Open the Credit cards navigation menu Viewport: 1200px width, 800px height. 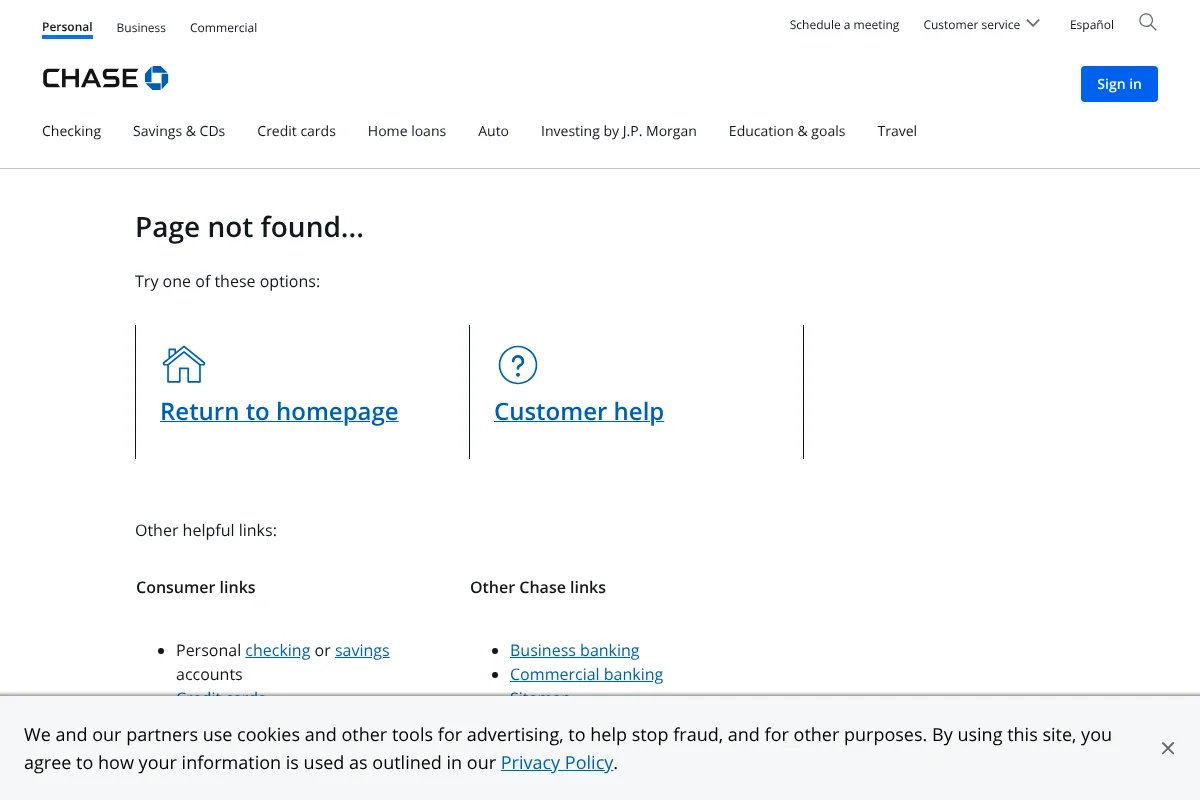[x=296, y=131]
